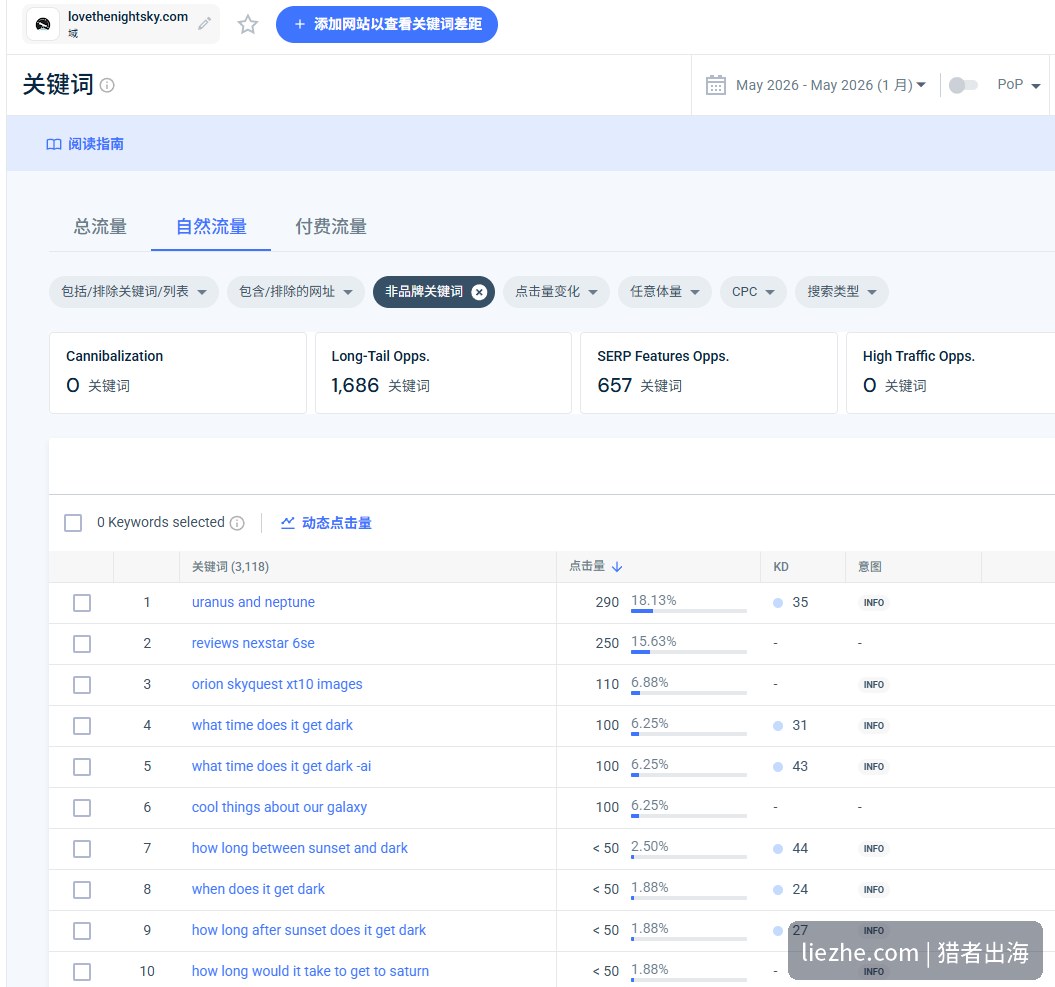Star lovethenightsky.com as a favorite
The width and height of the screenshot is (1055, 987).
pos(248,24)
